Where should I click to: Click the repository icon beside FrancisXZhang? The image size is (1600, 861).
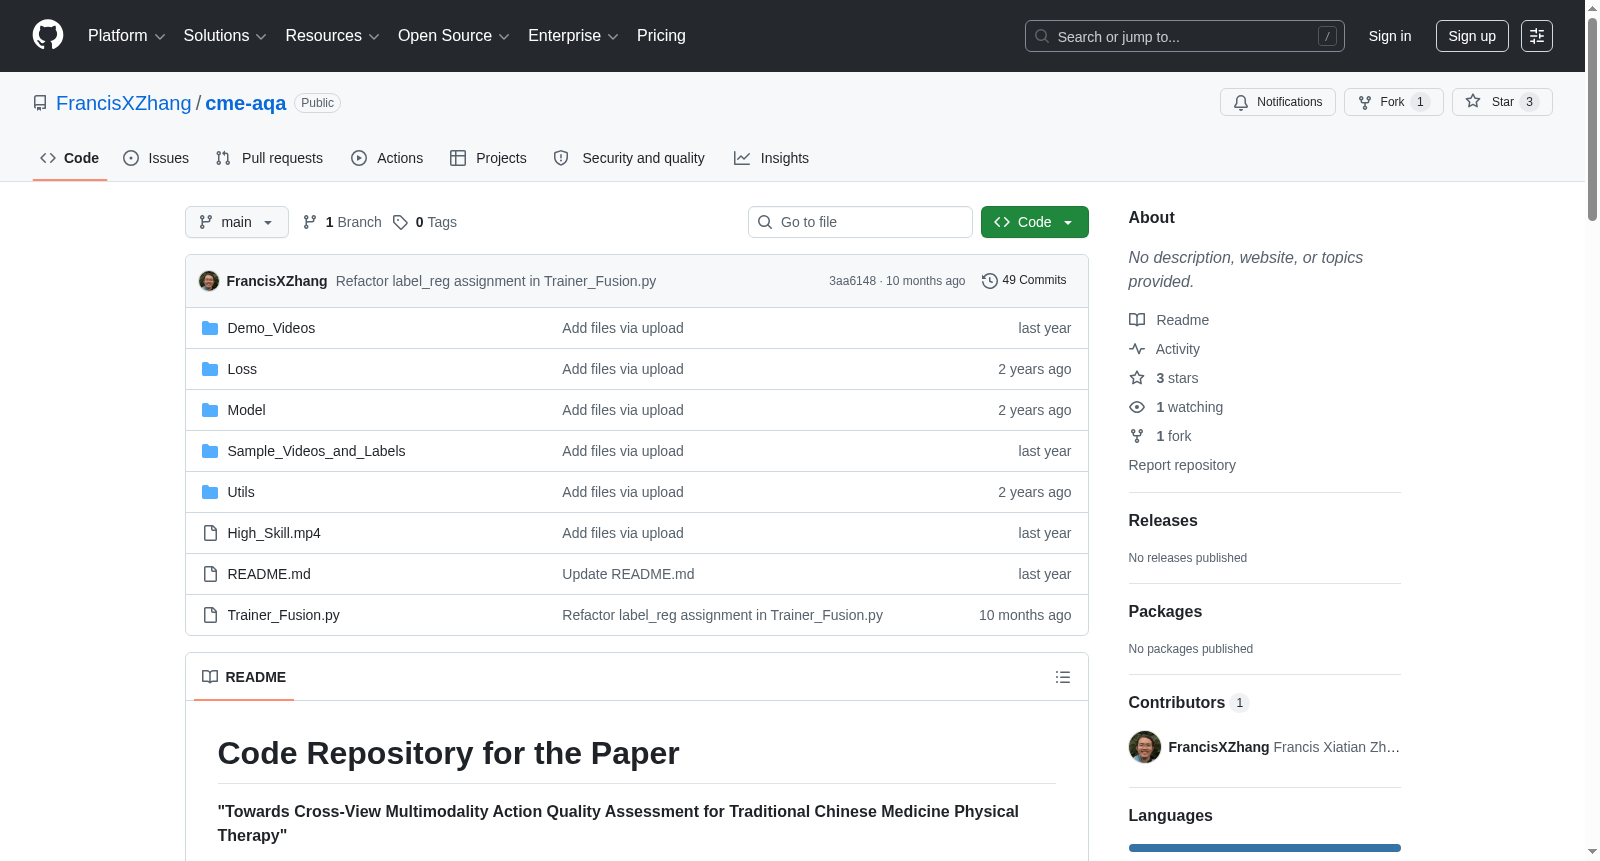tap(40, 103)
